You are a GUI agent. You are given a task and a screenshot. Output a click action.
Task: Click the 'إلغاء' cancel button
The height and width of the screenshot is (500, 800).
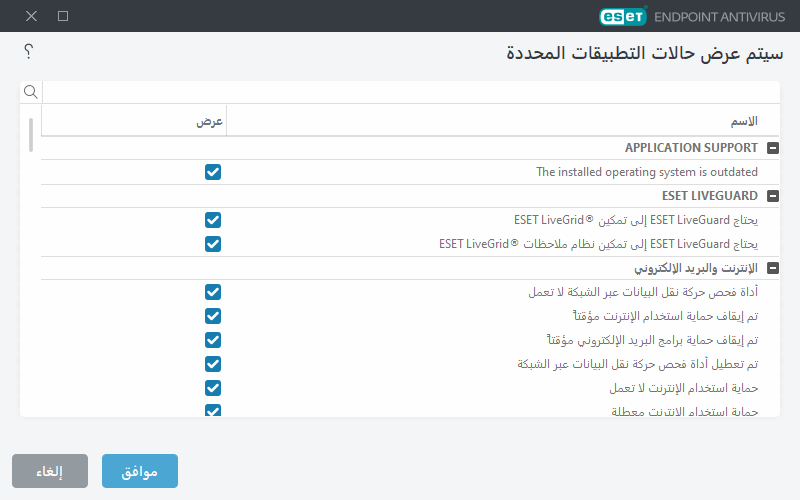point(50,471)
